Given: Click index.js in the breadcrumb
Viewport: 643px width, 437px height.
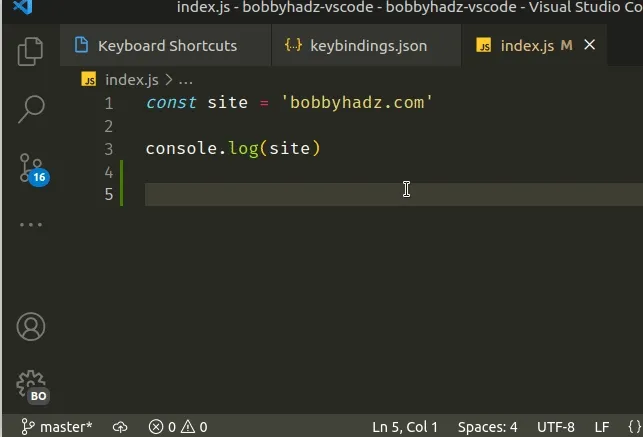Looking at the screenshot, I should coord(132,80).
